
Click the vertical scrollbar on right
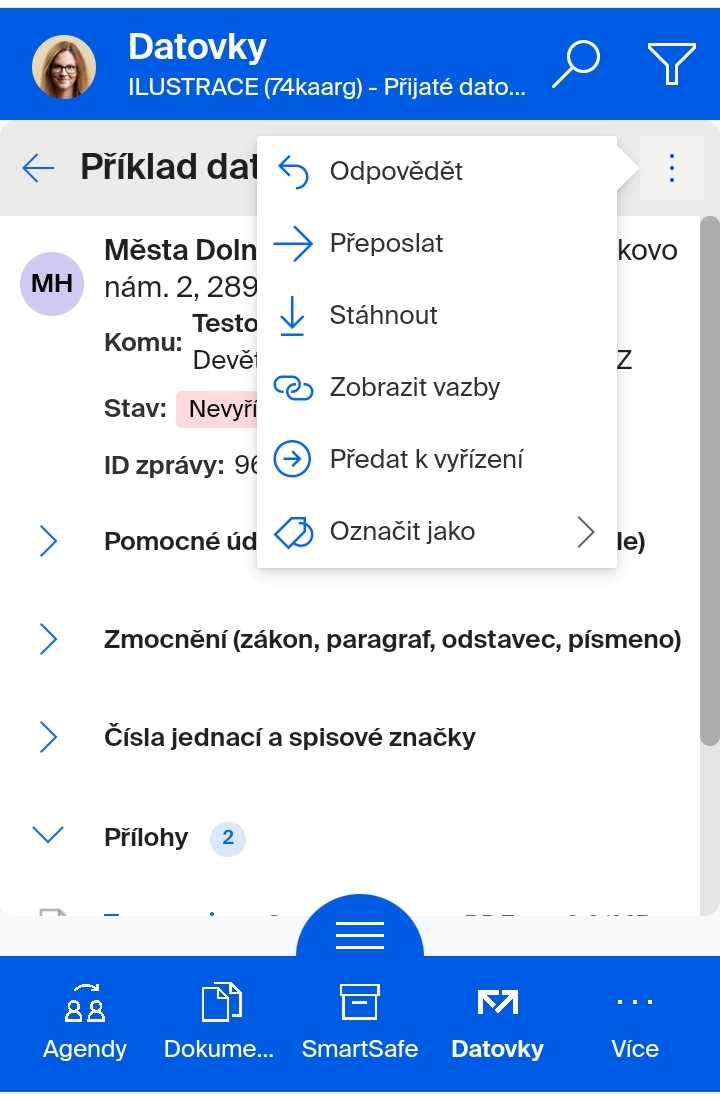(709, 481)
